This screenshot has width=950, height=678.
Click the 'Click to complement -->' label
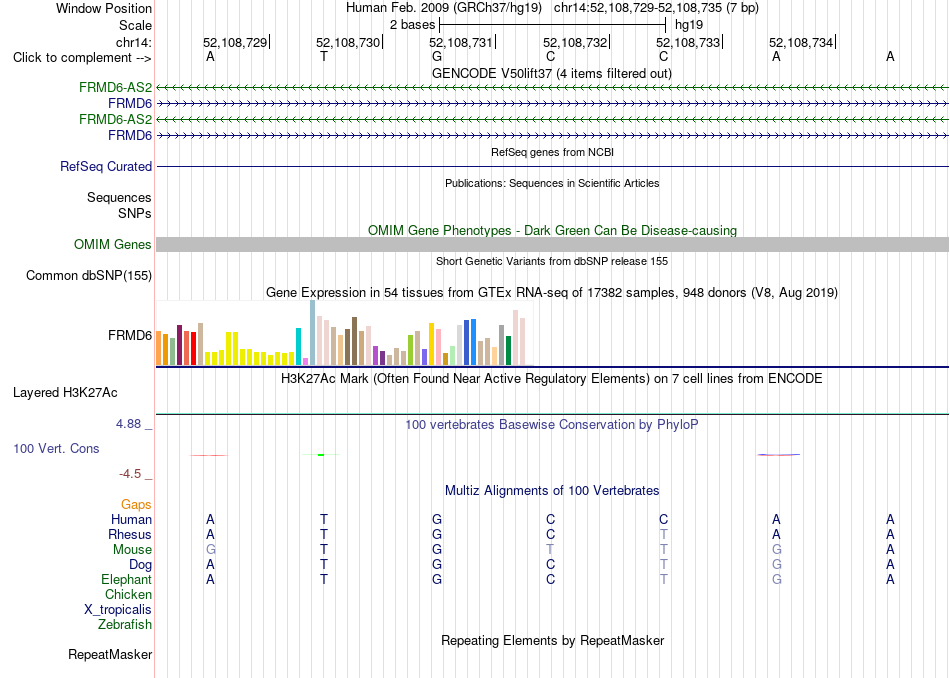point(82,58)
